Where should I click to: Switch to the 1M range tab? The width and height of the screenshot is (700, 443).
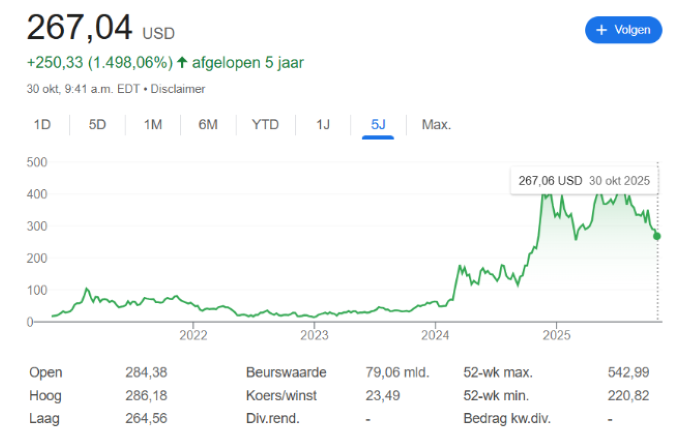153,125
